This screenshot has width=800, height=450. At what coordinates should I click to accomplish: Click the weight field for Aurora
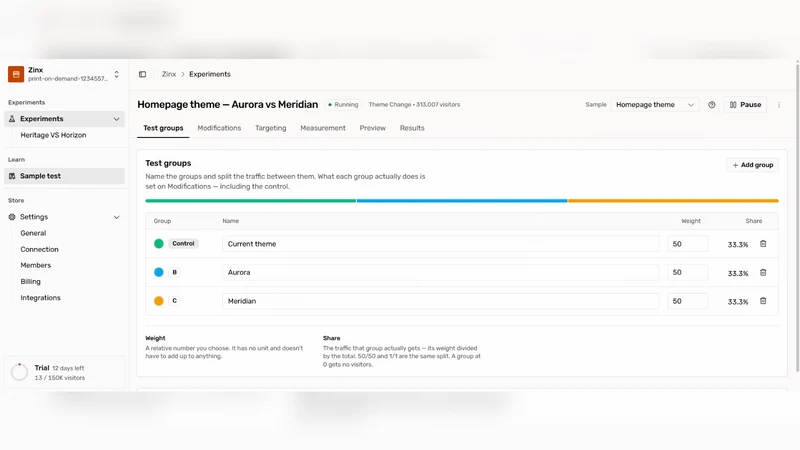point(687,272)
